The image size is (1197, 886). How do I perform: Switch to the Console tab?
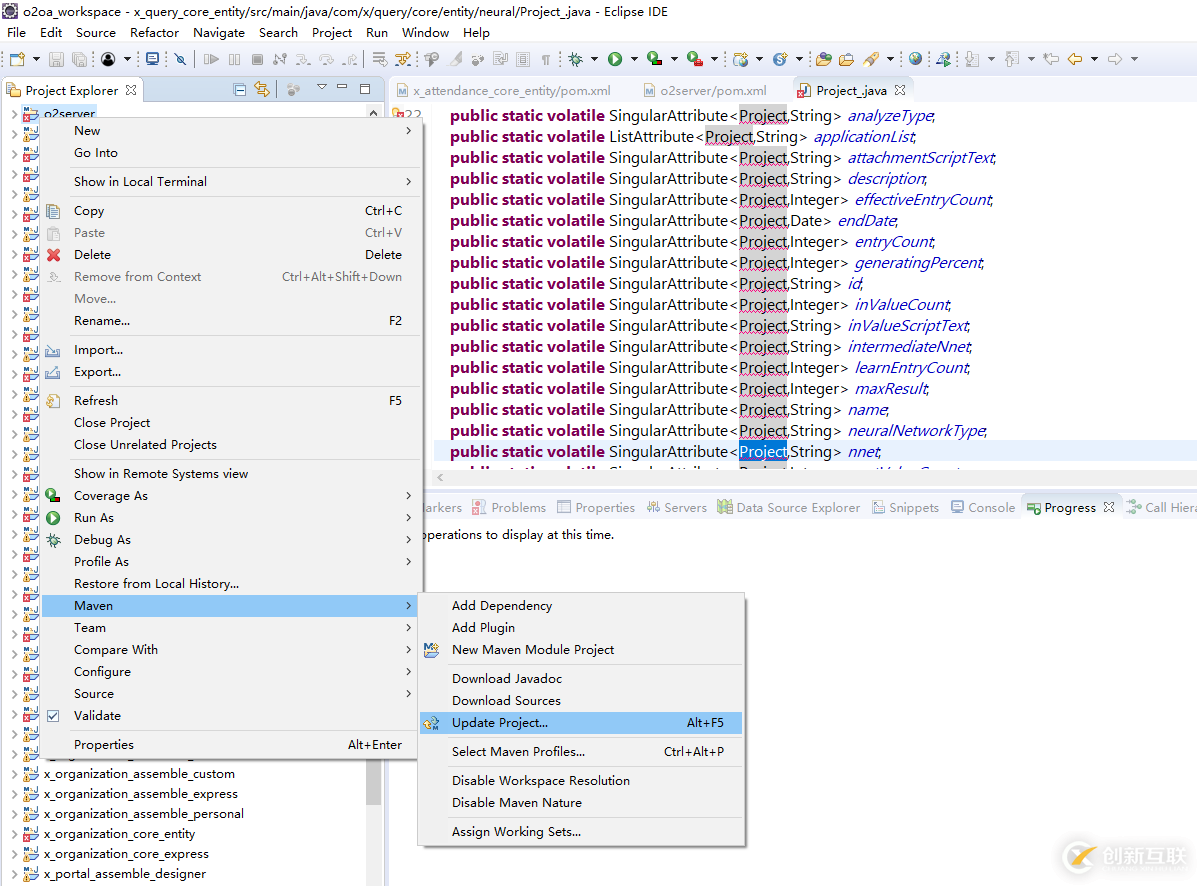pos(990,508)
